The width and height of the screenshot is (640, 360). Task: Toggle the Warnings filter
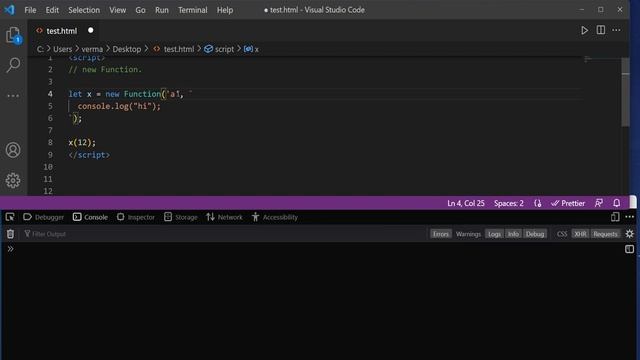pyautogui.click(x=468, y=234)
